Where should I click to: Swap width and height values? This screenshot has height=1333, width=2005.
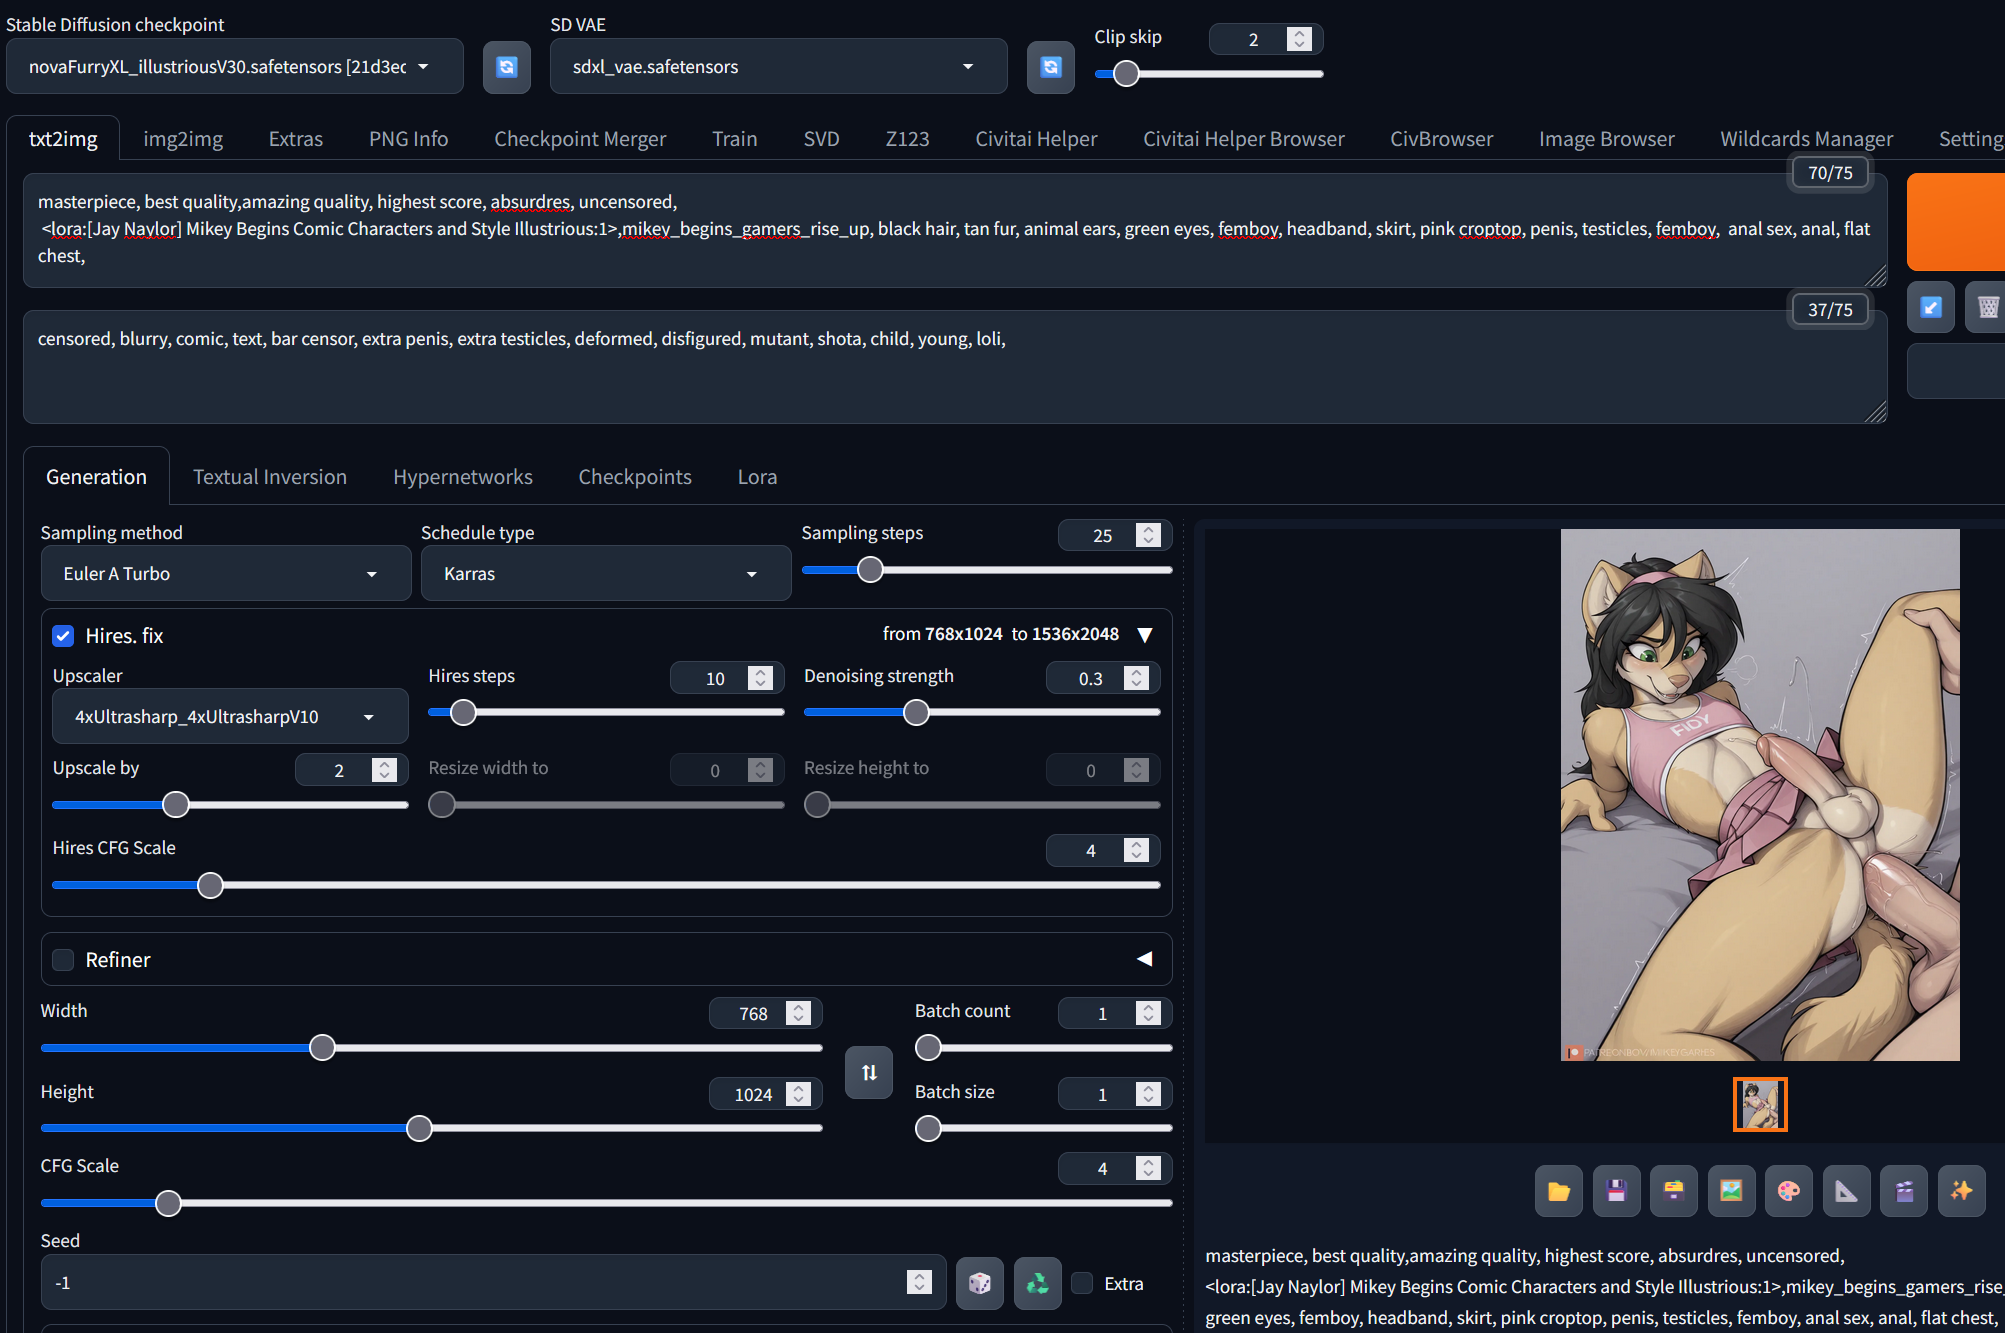(x=868, y=1072)
